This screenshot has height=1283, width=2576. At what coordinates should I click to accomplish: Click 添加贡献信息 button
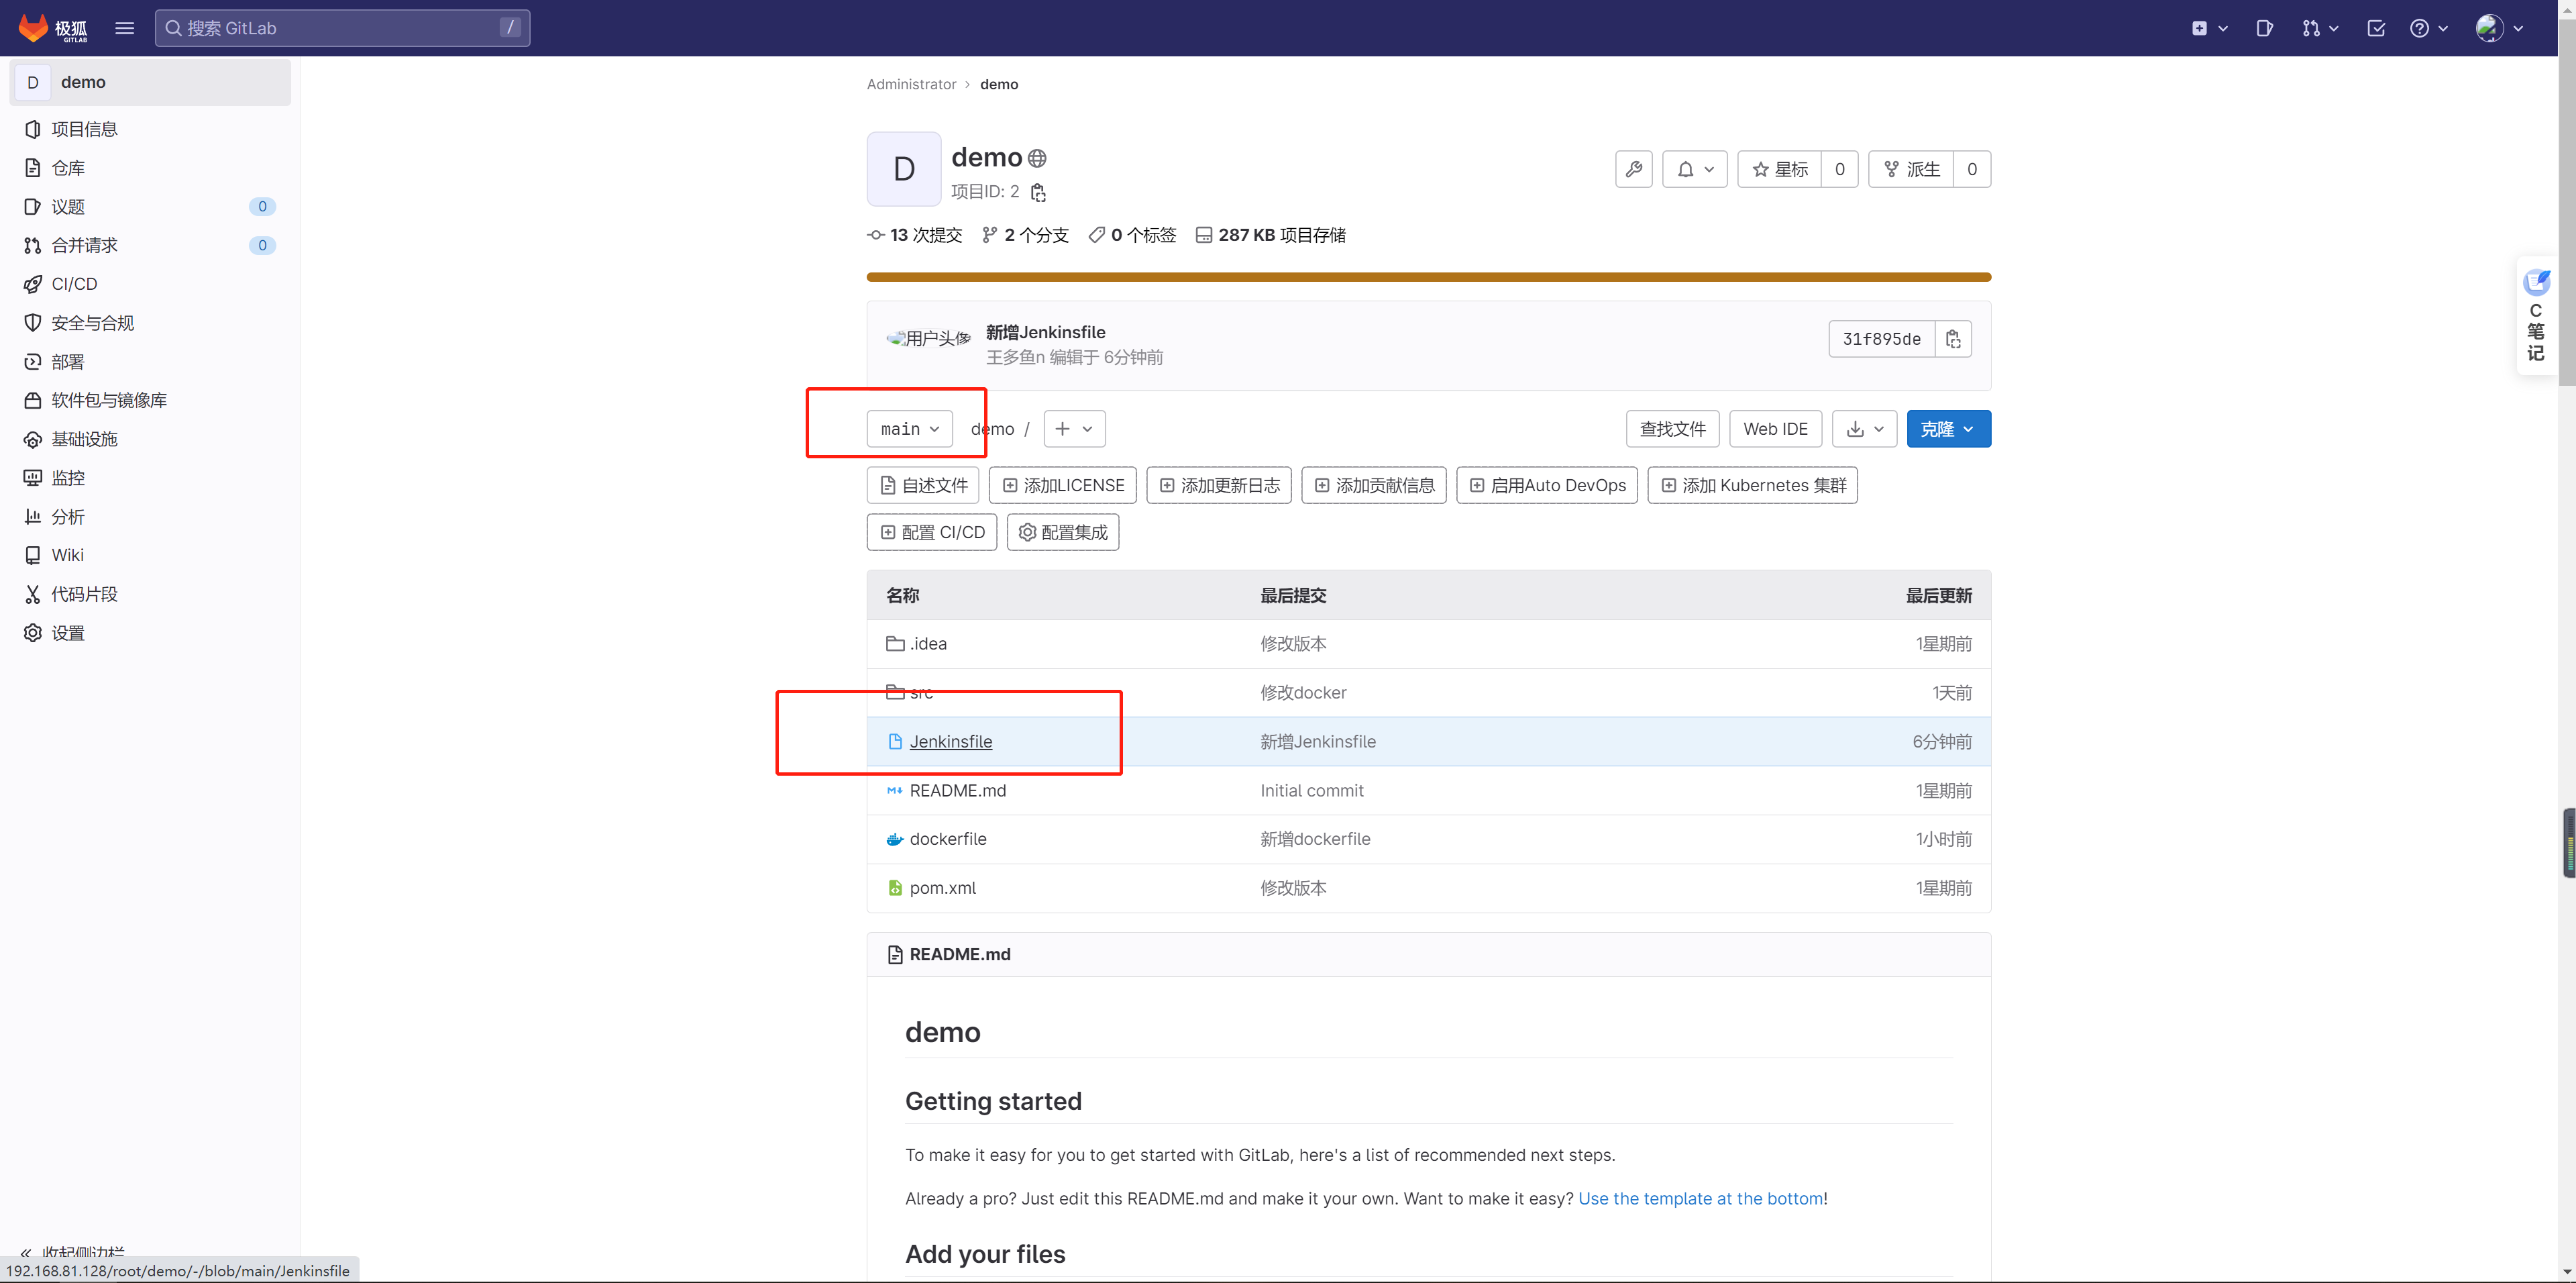(x=1374, y=485)
